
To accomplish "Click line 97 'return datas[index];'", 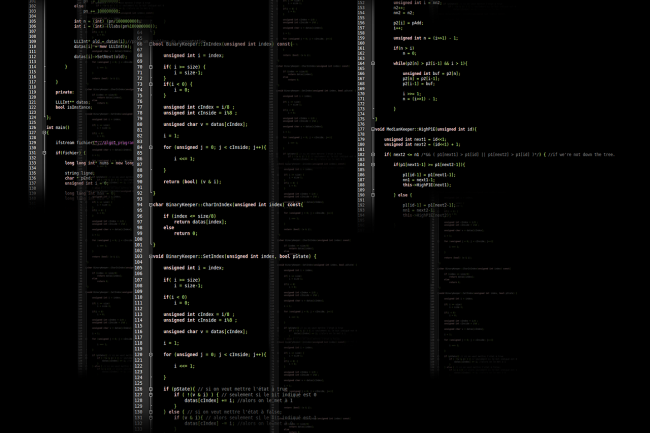I will click(201, 222).
